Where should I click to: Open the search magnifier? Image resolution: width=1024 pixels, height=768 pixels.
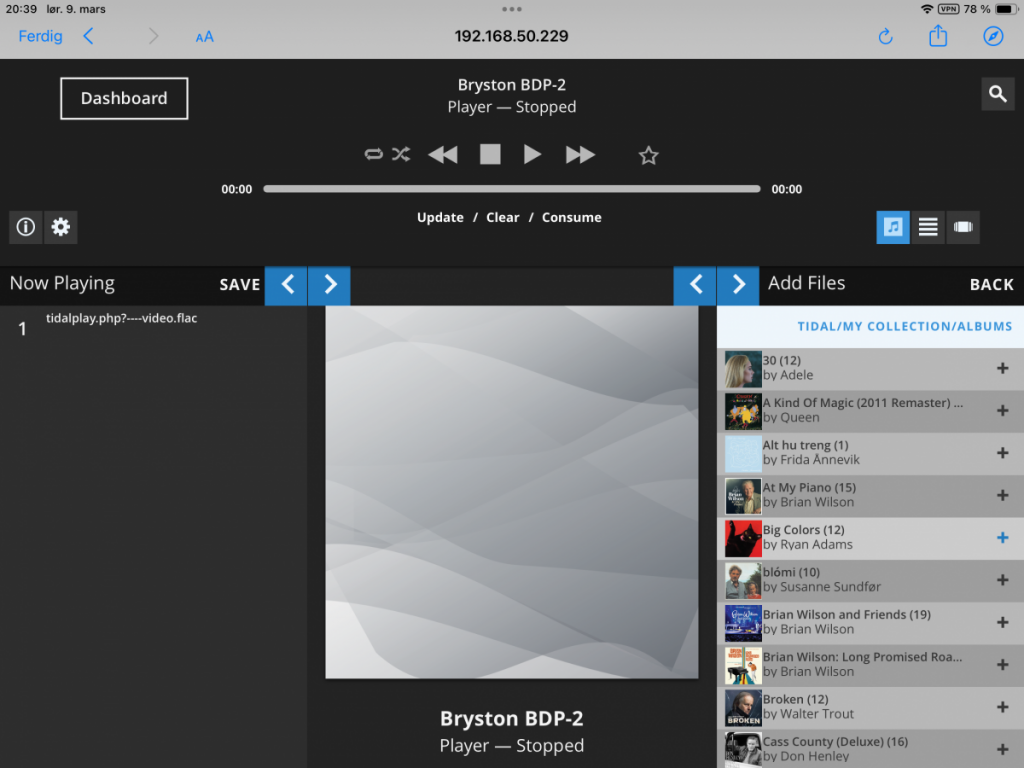click(x=997, y=94)
